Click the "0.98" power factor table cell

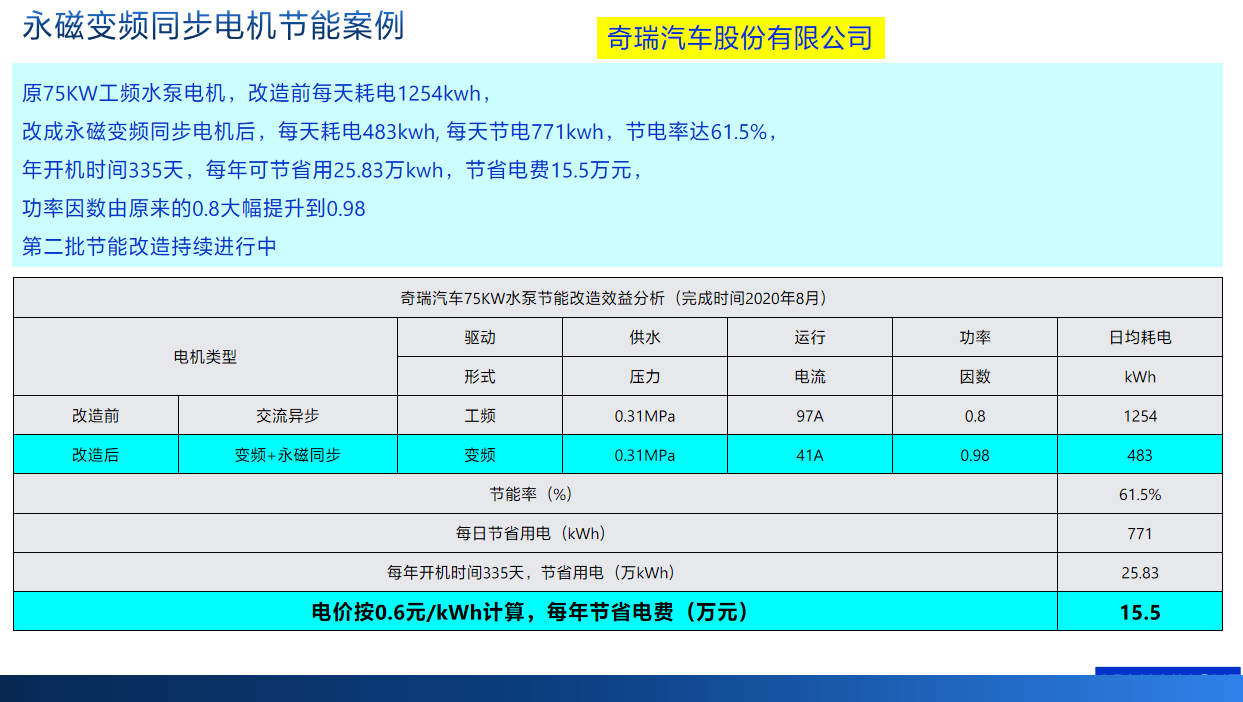click(975, 455)
